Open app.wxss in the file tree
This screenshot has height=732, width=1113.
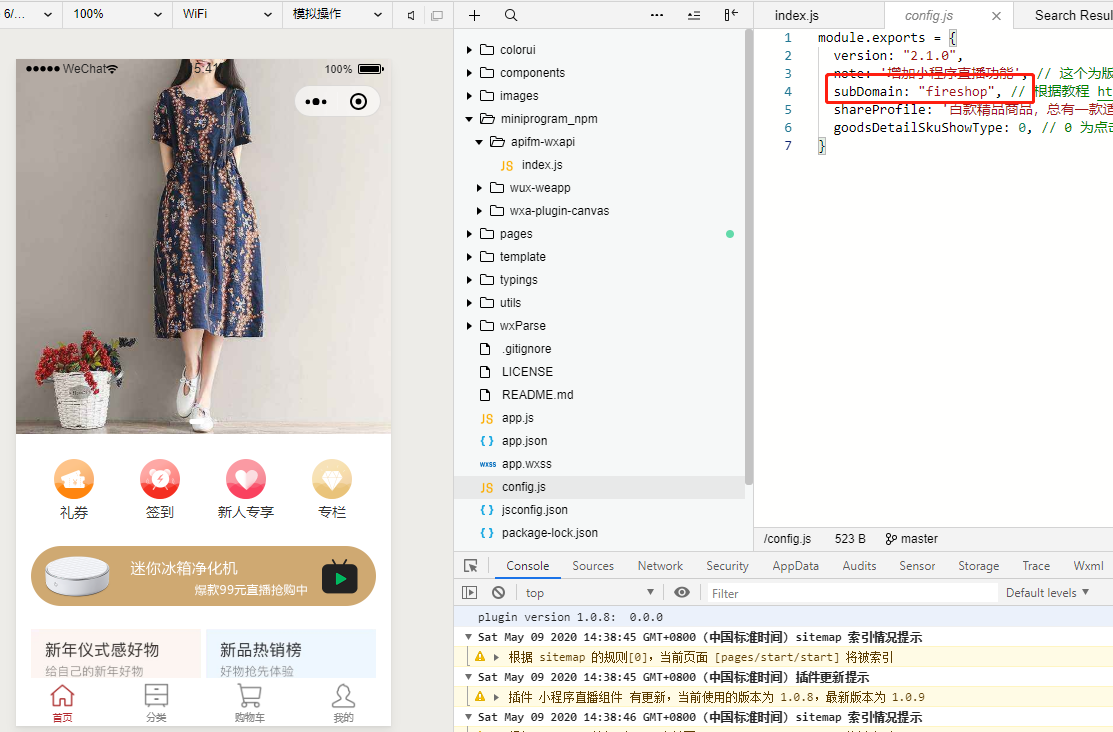526,464
